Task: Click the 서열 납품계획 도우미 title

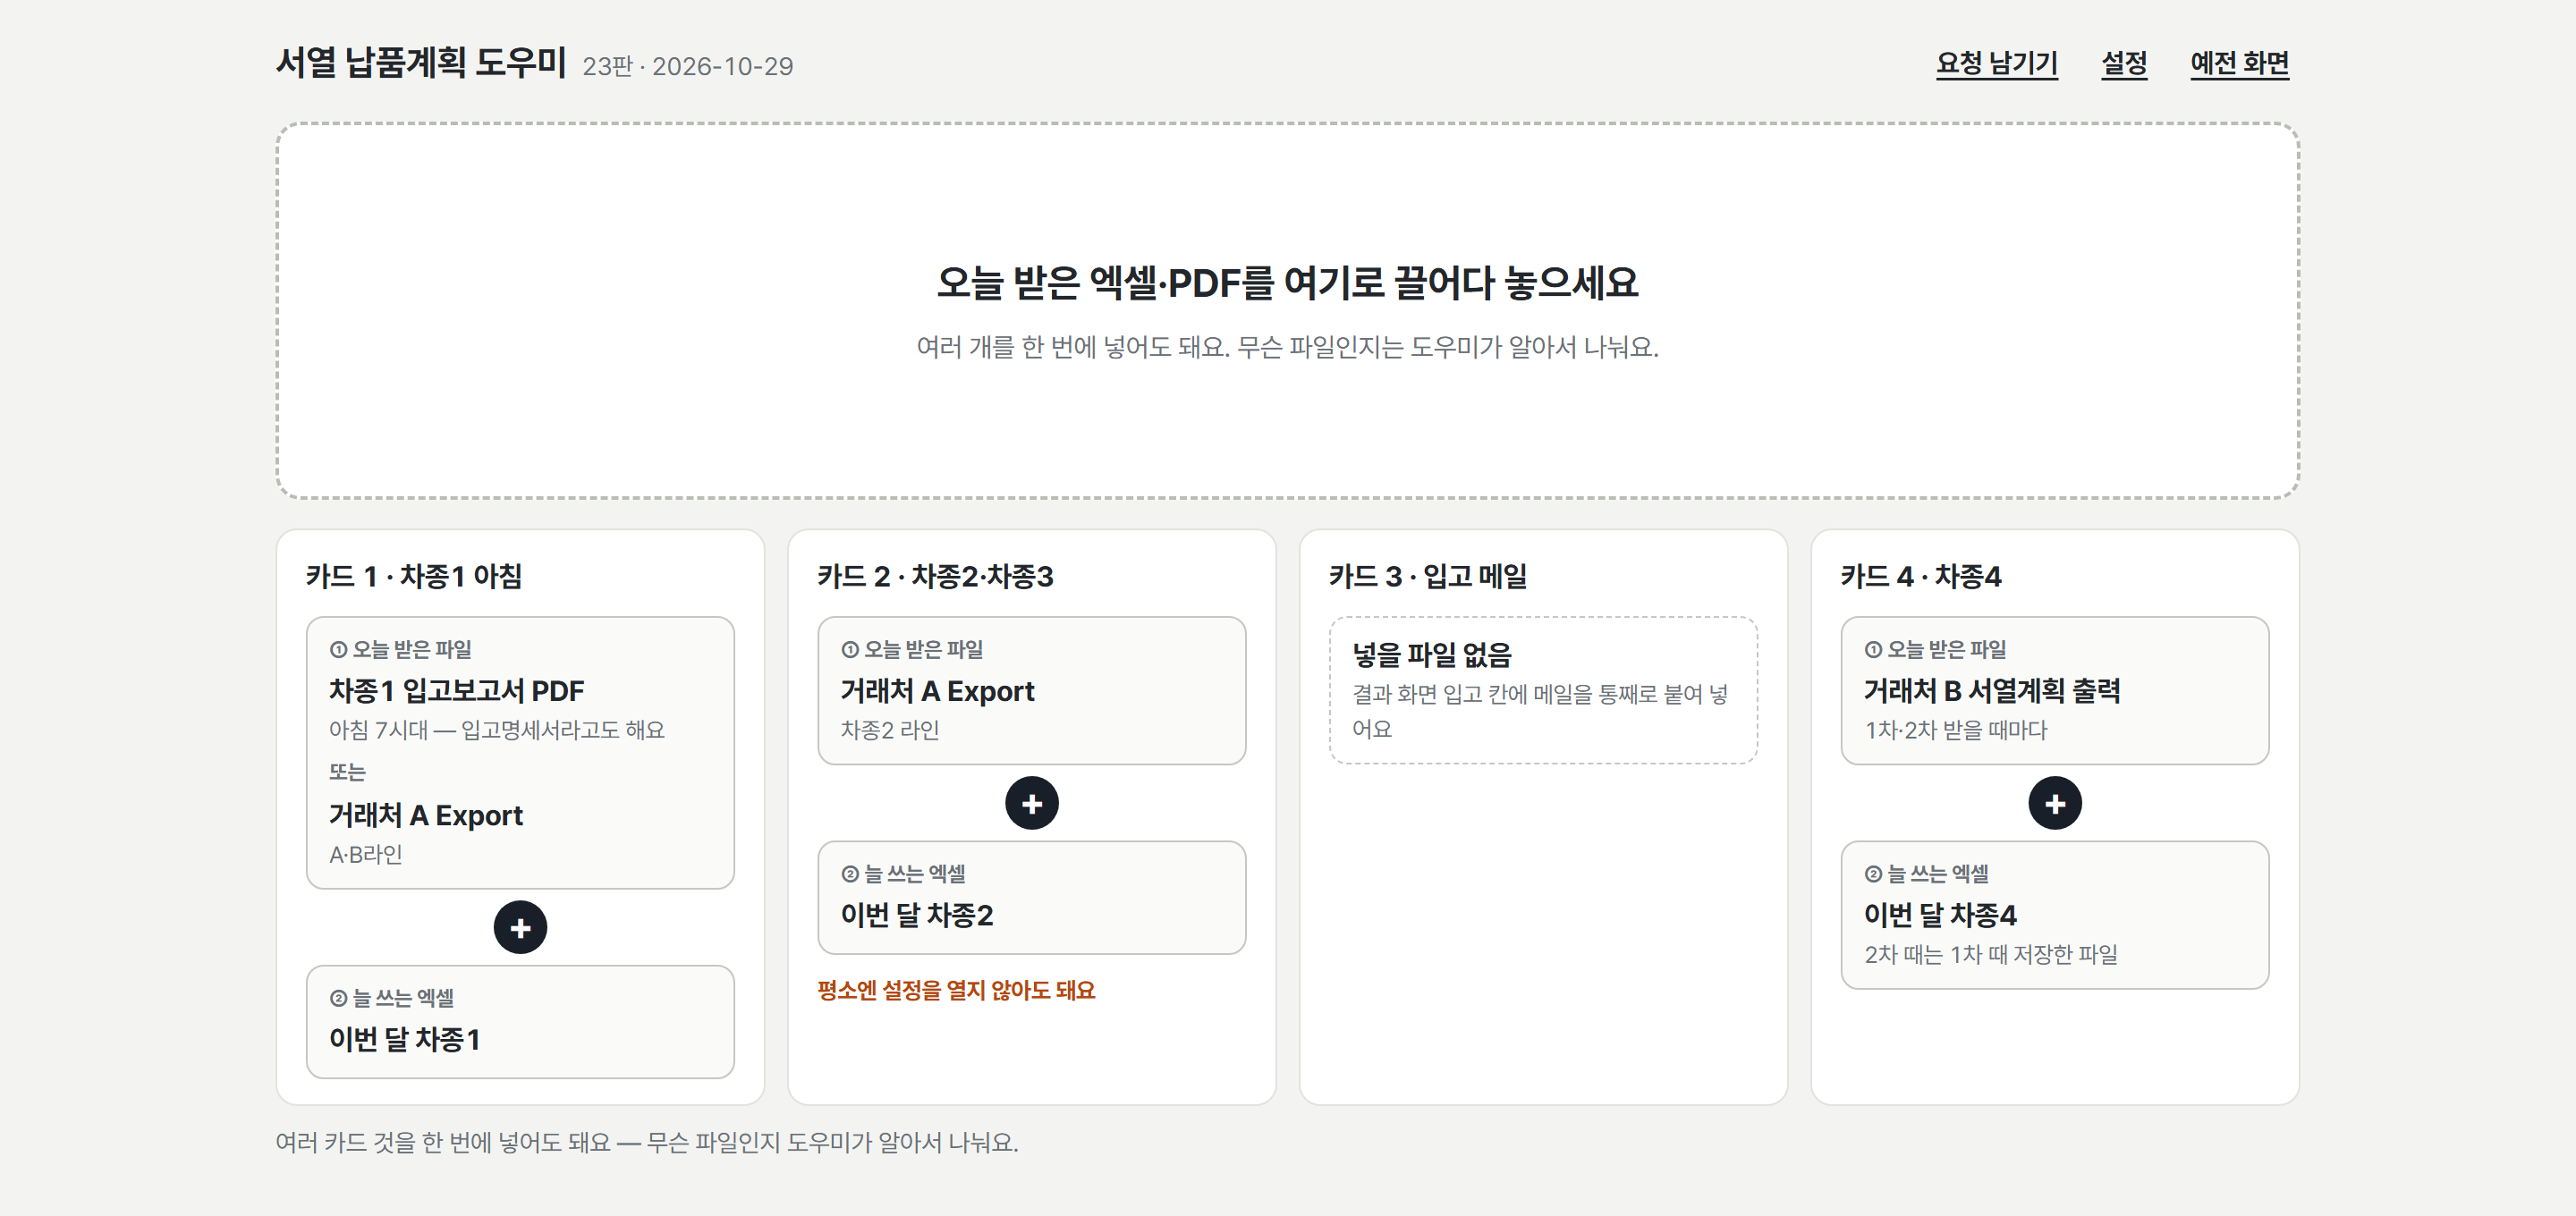Action: 421,63
